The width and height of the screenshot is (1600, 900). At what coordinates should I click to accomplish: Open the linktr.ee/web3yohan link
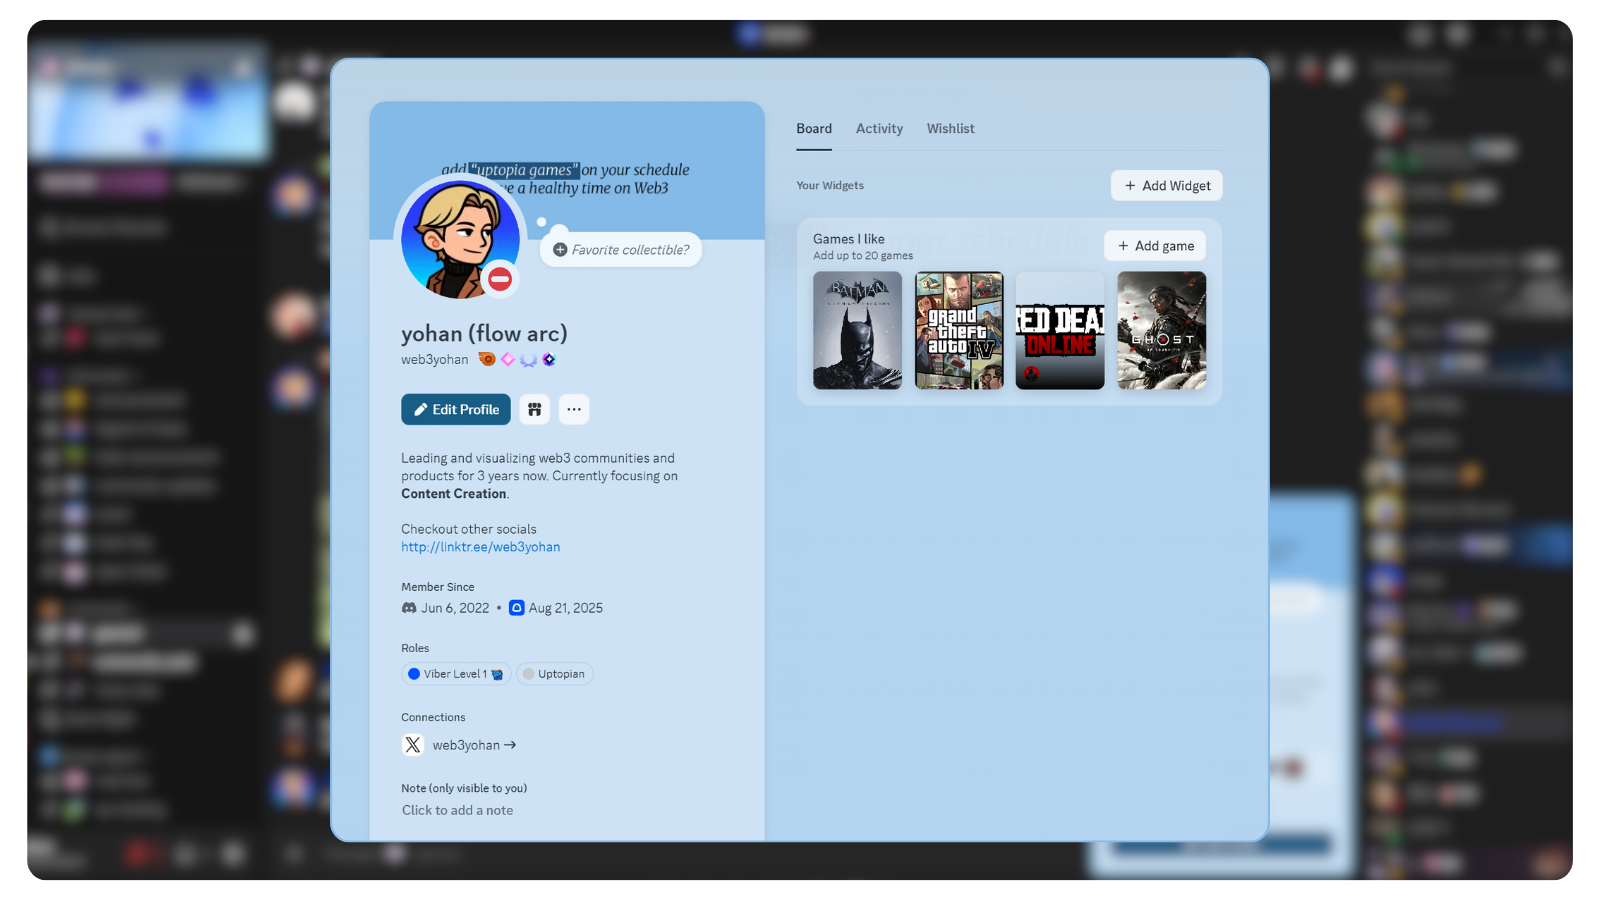[481, 547]
